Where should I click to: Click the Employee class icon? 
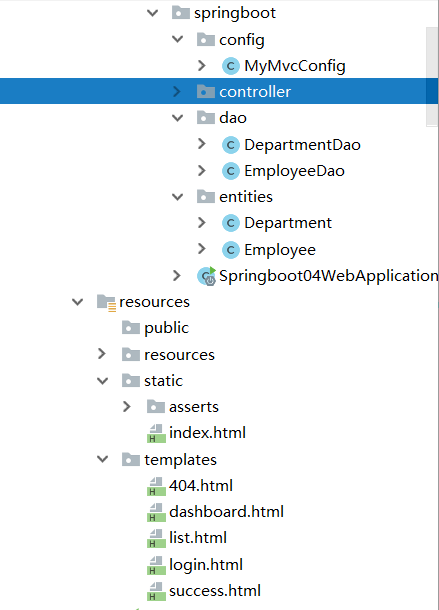click(x=230, y=250)
